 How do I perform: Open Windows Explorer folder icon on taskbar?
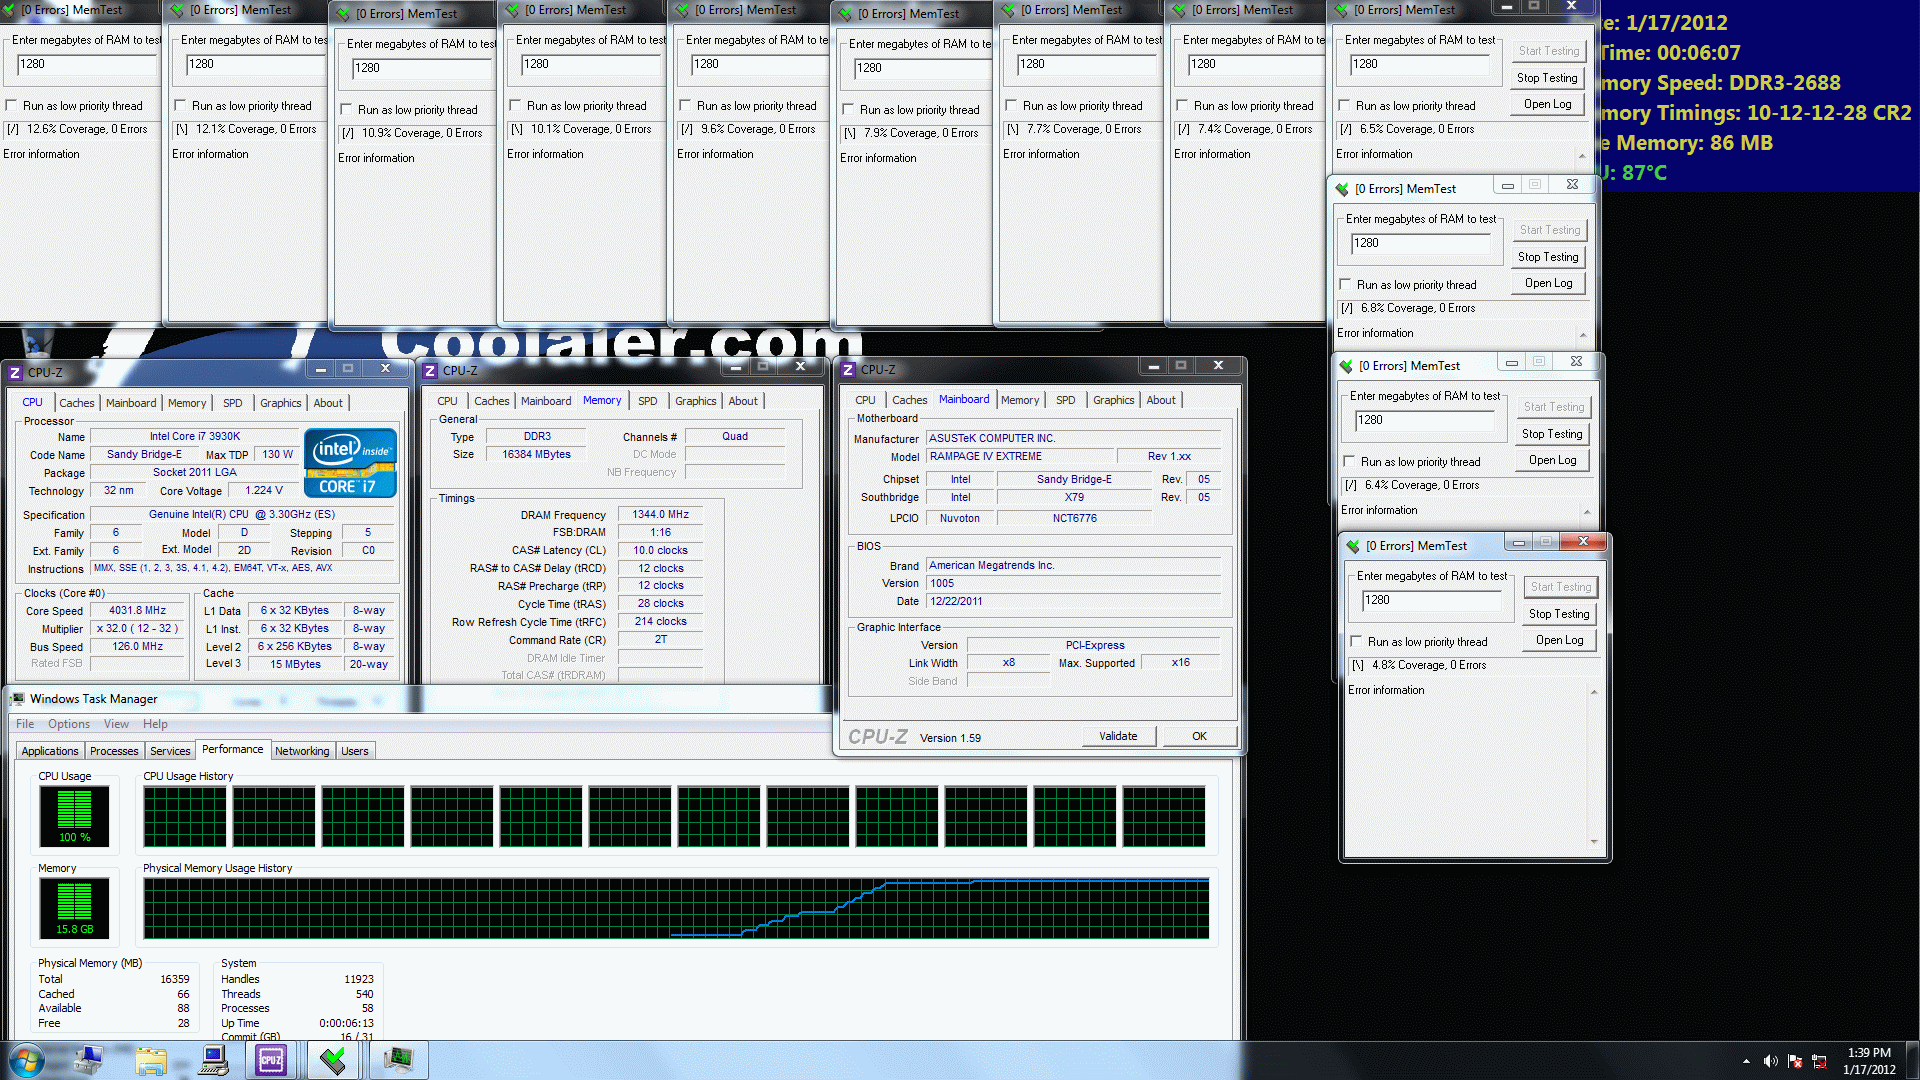pos(151,1060)
